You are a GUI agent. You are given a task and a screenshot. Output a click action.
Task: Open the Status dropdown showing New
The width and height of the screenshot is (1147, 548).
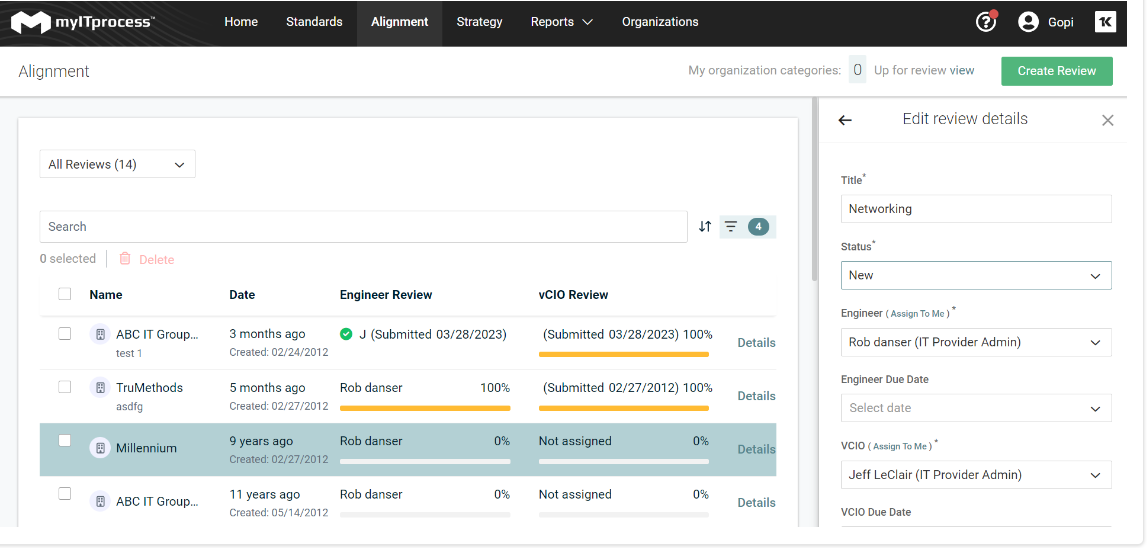click(976, 275)
